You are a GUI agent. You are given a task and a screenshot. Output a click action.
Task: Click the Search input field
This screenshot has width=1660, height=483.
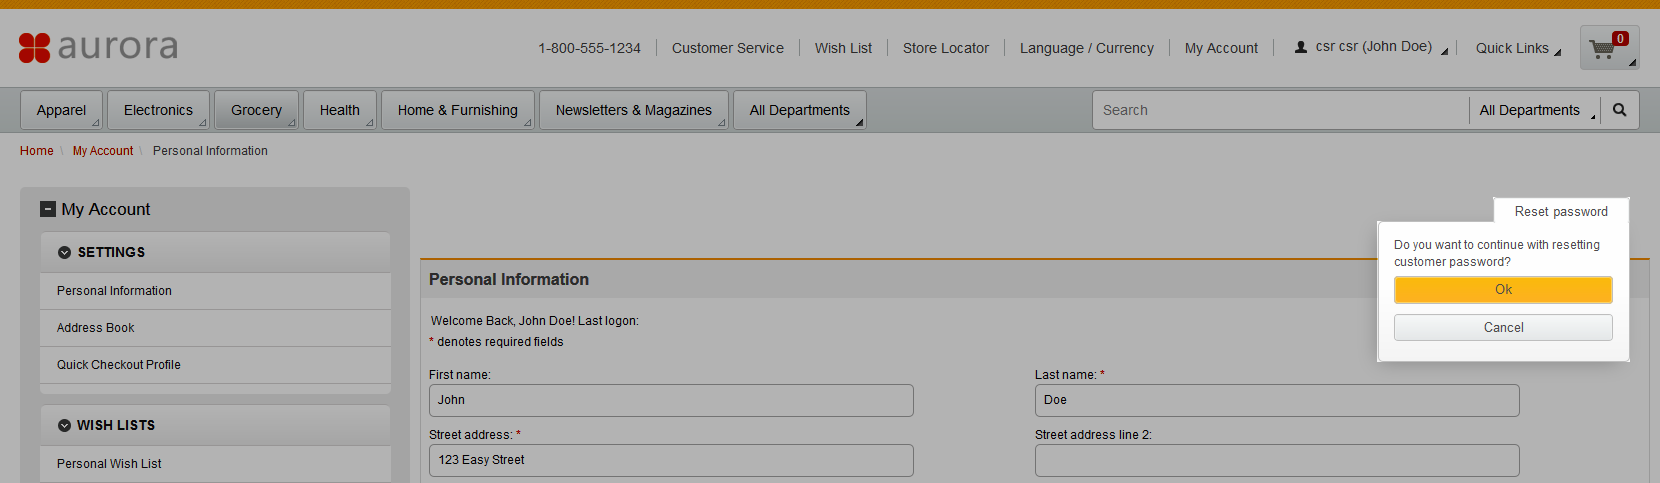[1280, 110]
